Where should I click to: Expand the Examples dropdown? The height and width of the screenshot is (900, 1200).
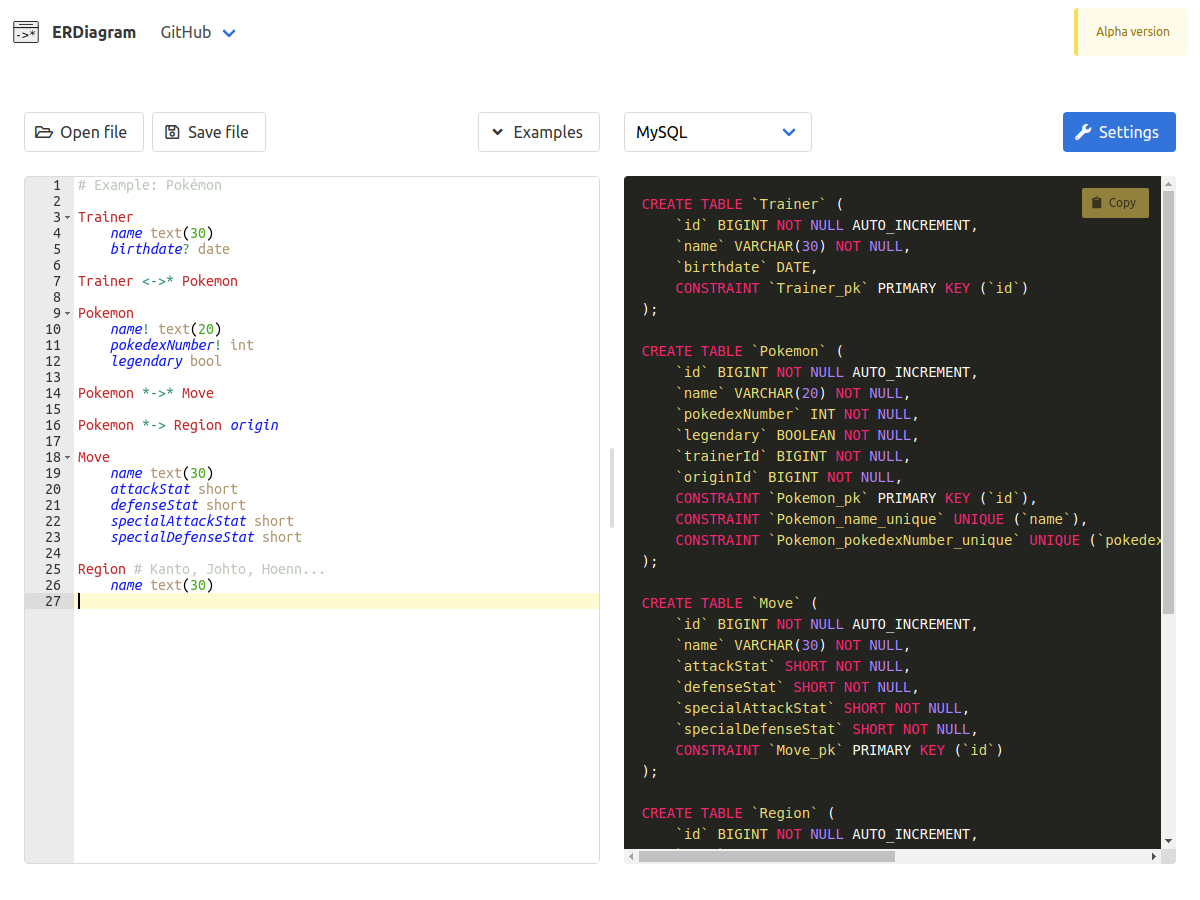(539, 132)
